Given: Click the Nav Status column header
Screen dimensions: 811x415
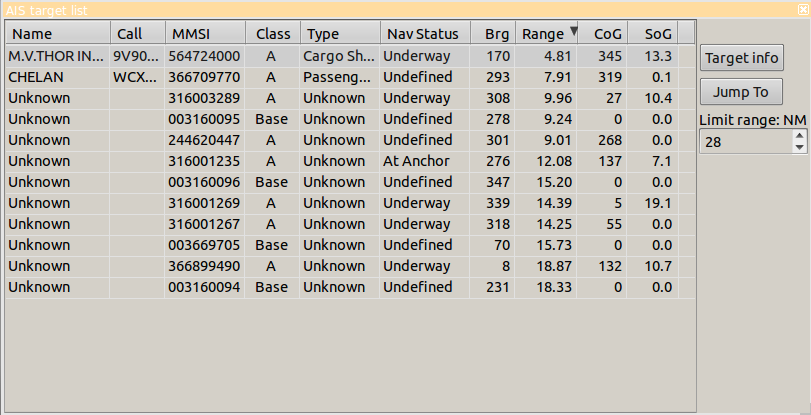Looking at the screenshot, I should [x=422, y=34].
